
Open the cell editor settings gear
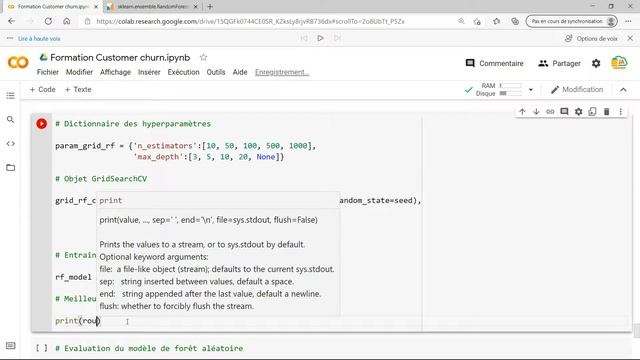(x=578, y=111)
